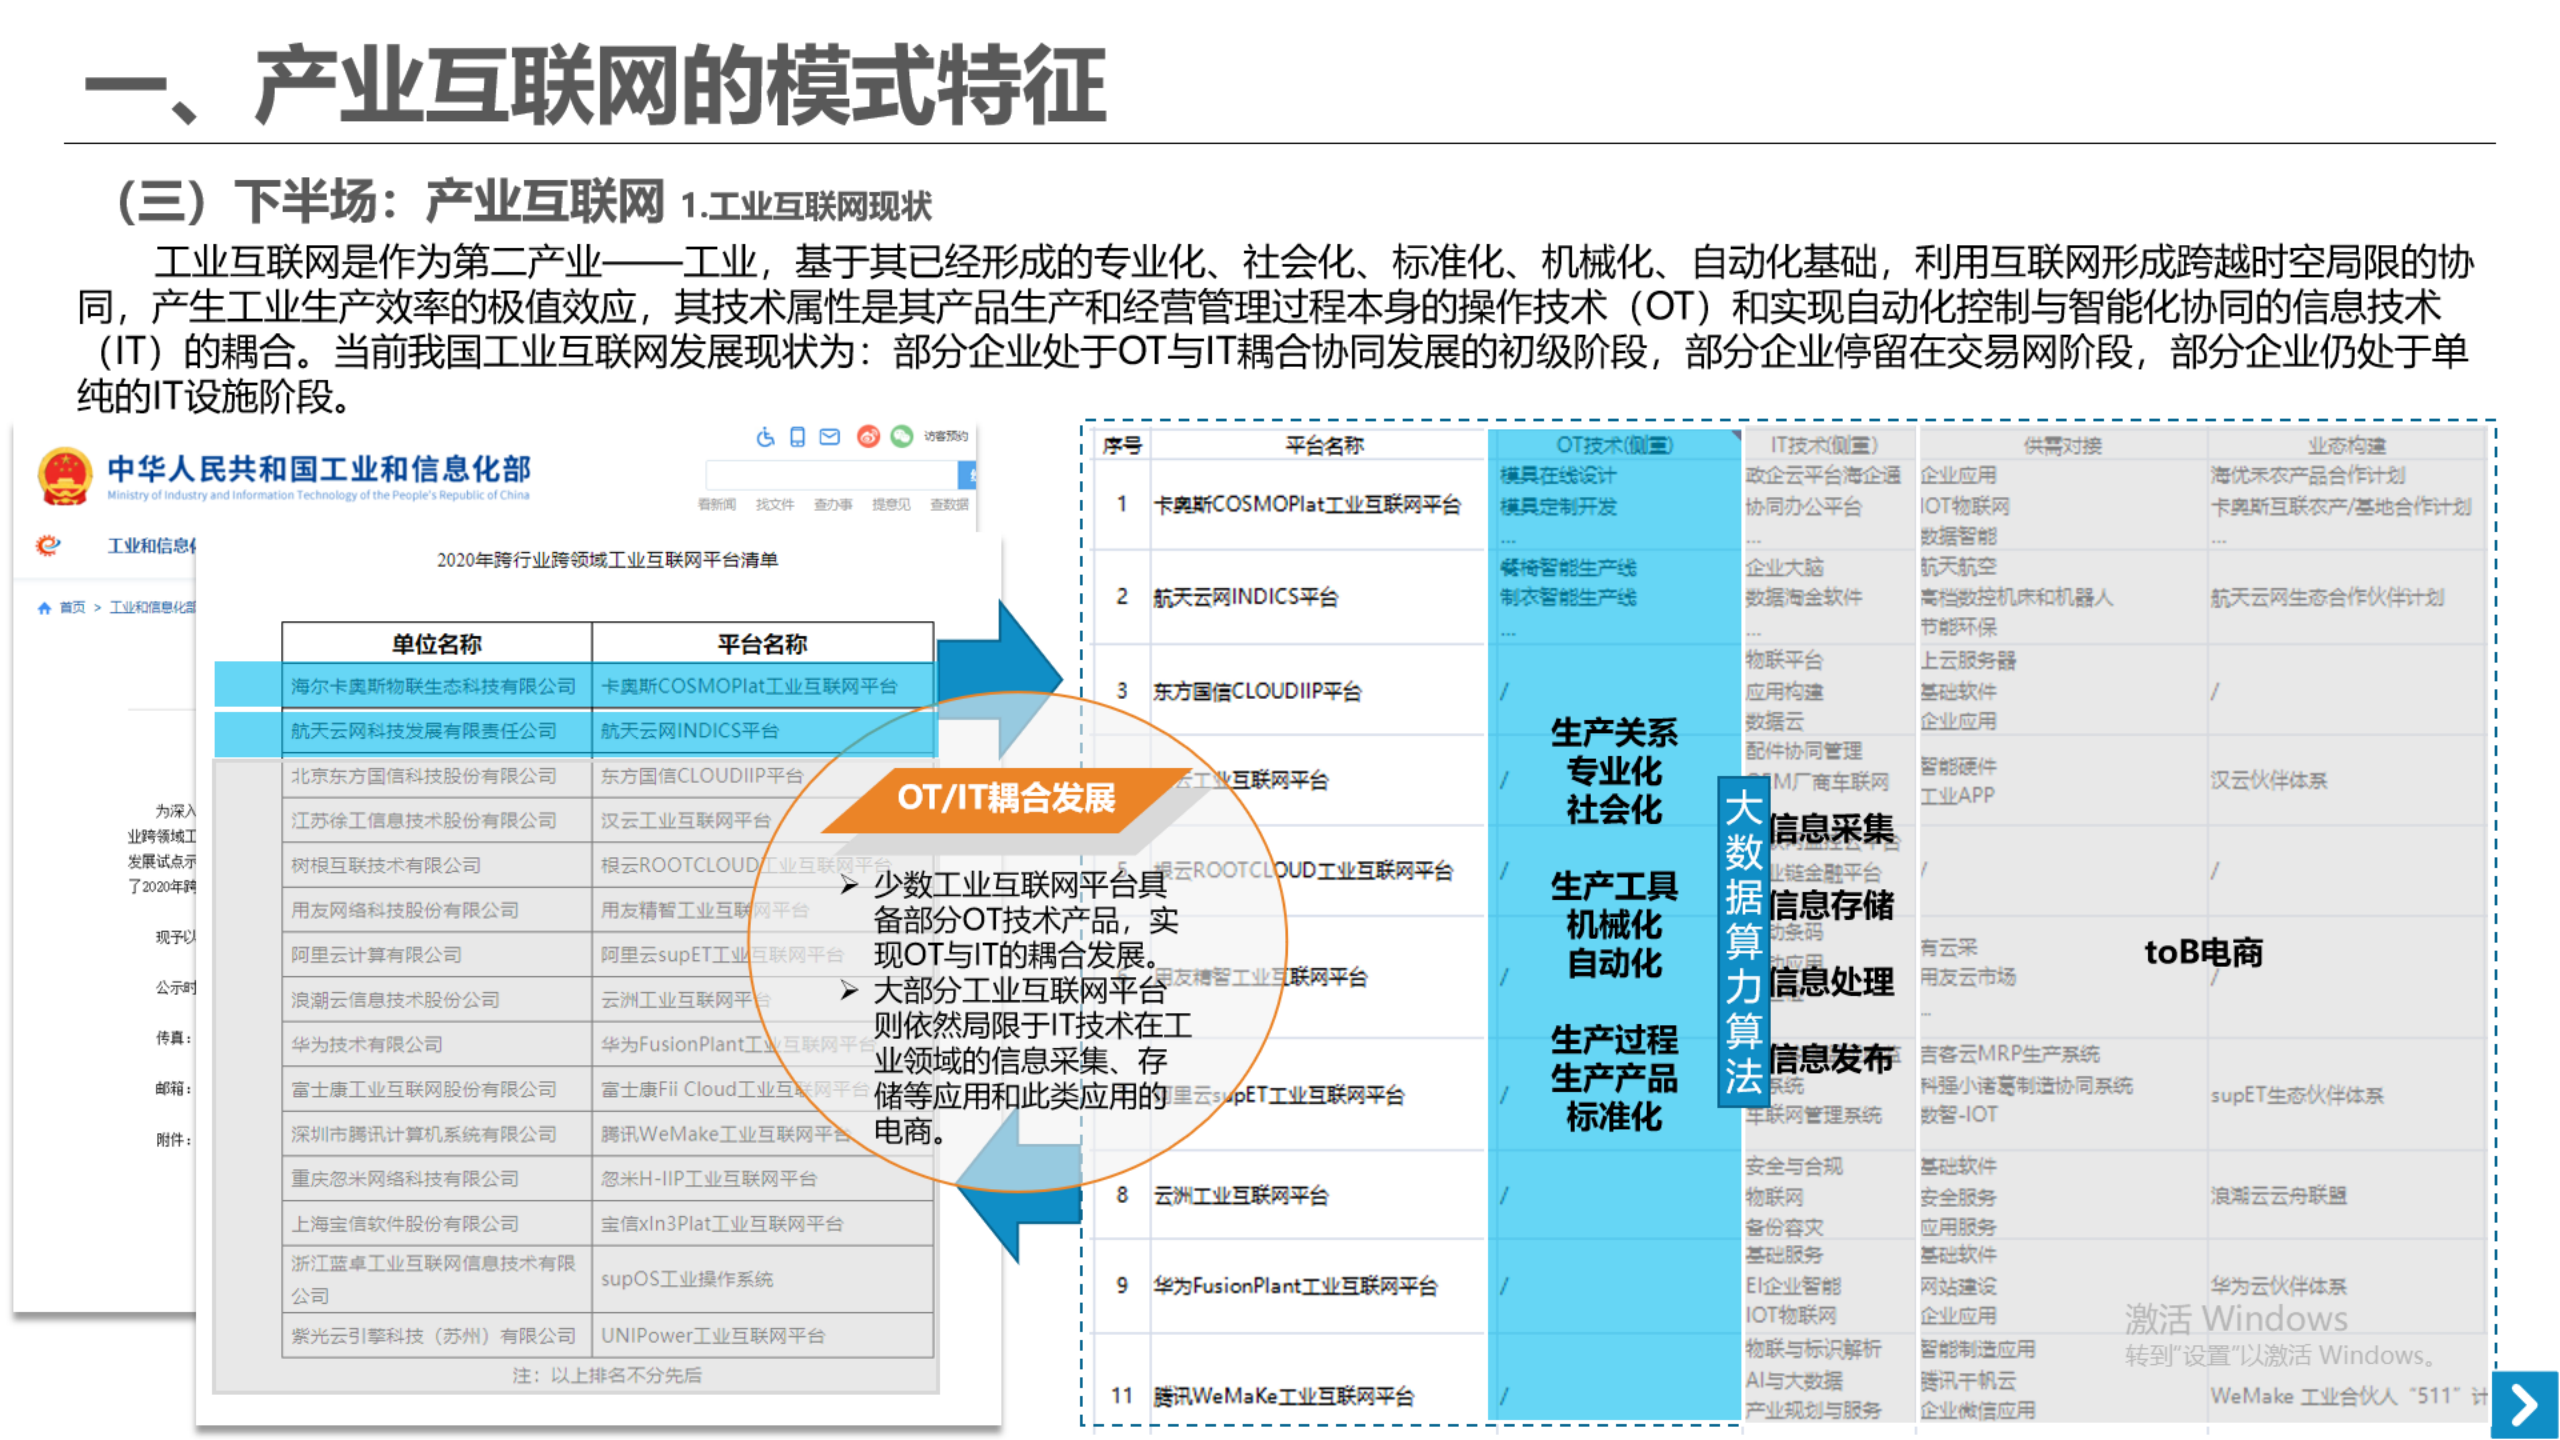This screenshot has width=2560, height=1440.
Task: Select the 忽米H-IIP工业互联网平台 cell
Action: (x=763, y=1179)
